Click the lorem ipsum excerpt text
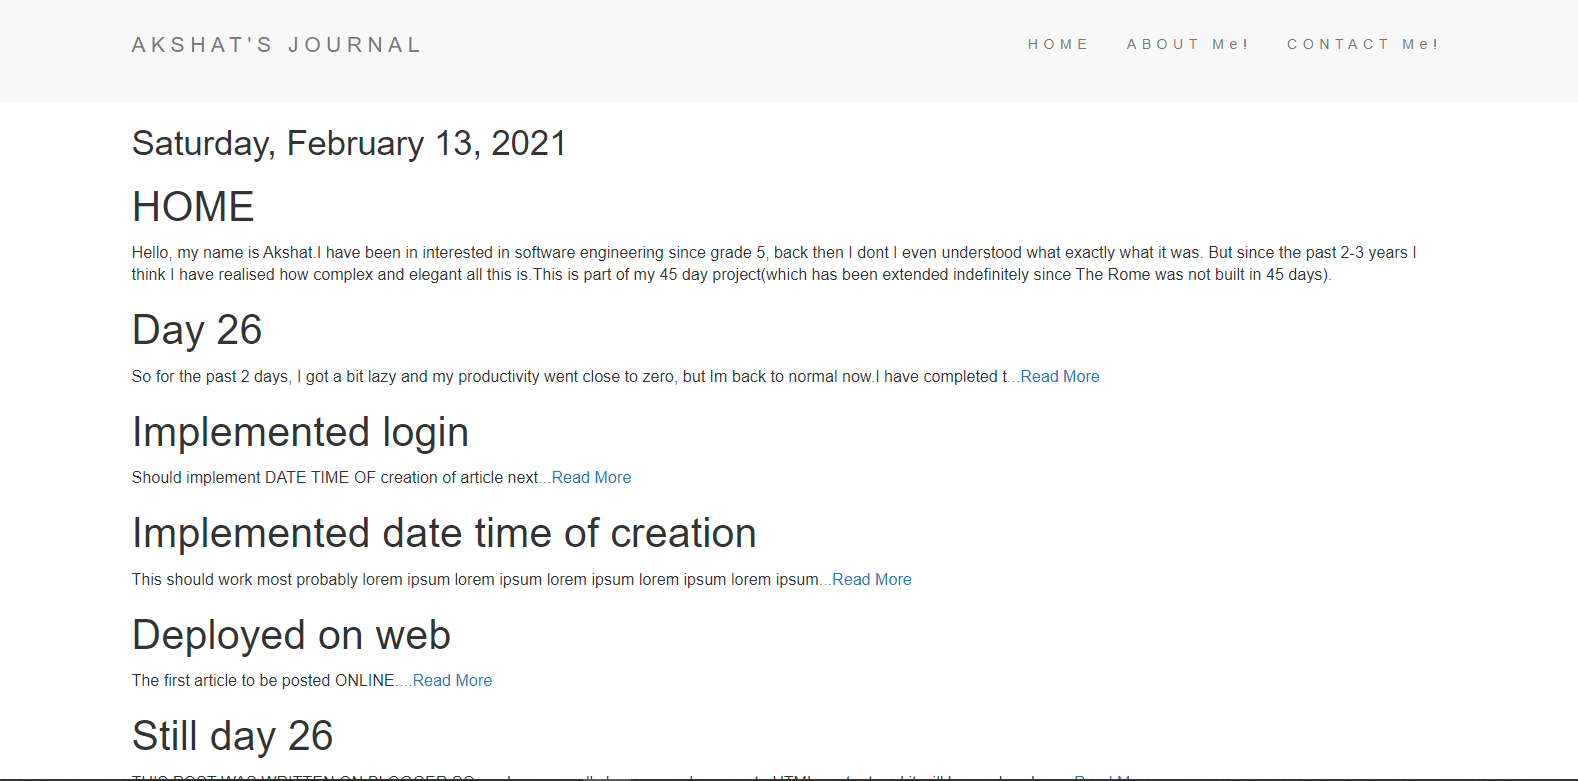Screen dimensions: 1578x781 475,579
